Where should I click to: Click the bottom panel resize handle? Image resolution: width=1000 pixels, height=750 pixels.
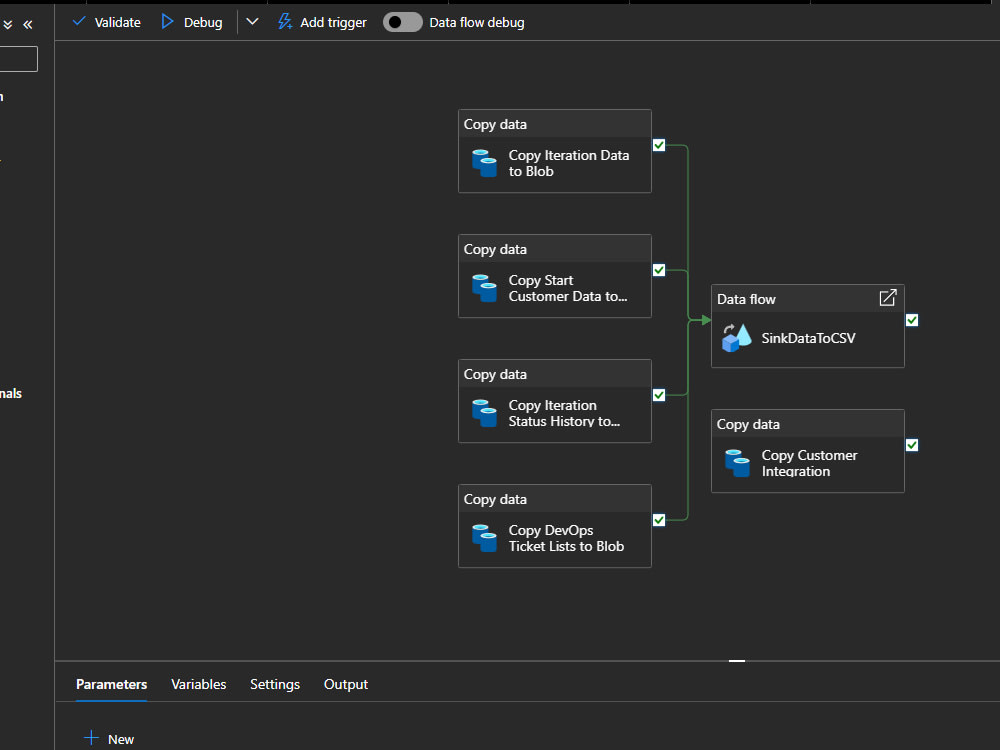(737, 660)
